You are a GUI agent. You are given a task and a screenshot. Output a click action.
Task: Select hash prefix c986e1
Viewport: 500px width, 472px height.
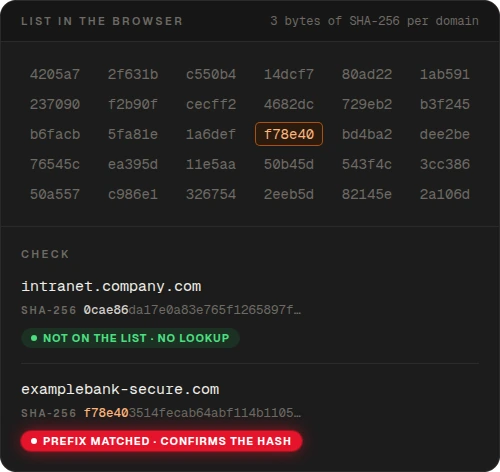[x=133, y=194]
